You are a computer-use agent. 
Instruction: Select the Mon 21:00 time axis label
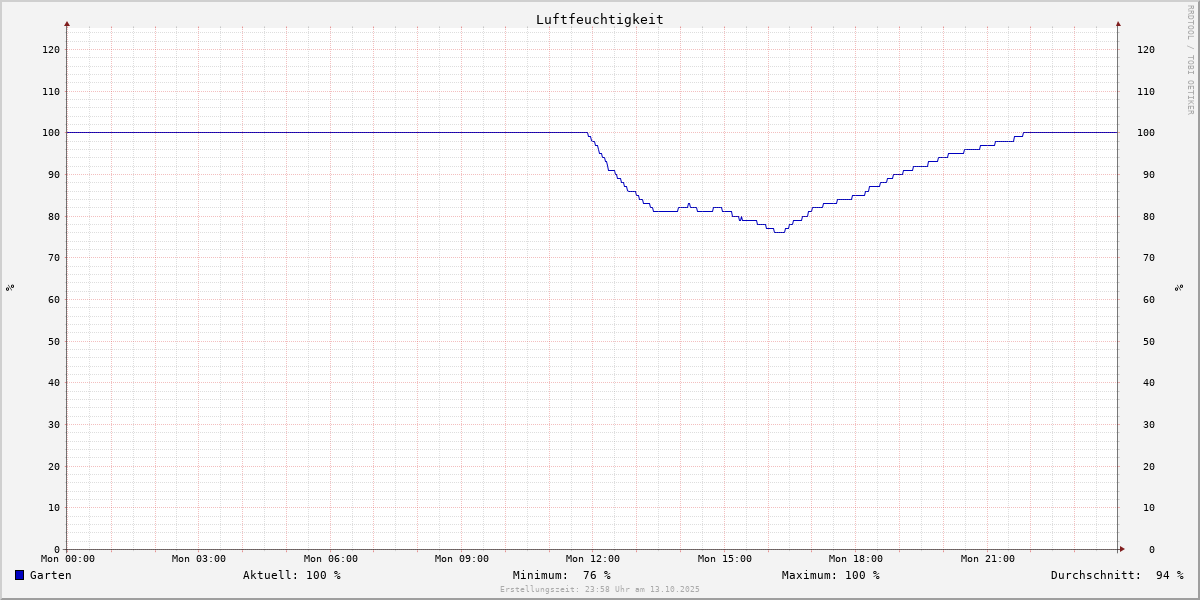click(x=987, y=559)
